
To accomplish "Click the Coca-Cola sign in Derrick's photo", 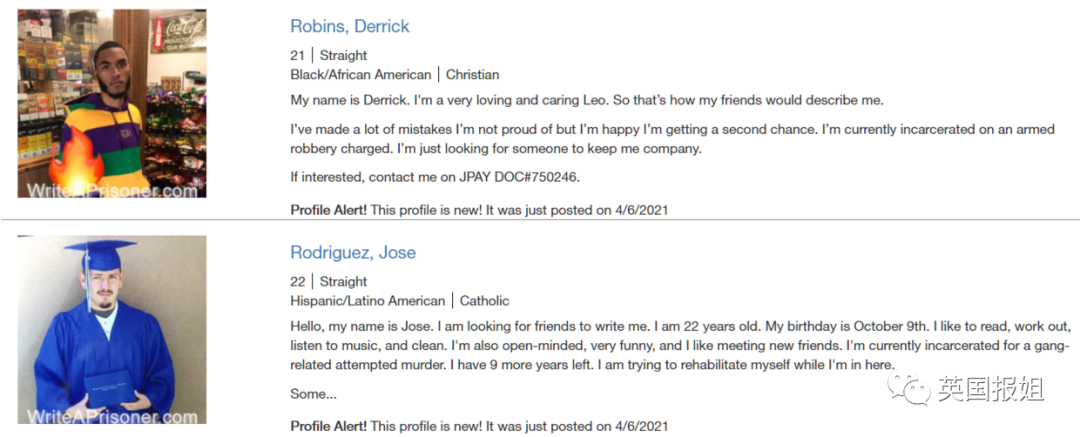I will click(178, 32).
